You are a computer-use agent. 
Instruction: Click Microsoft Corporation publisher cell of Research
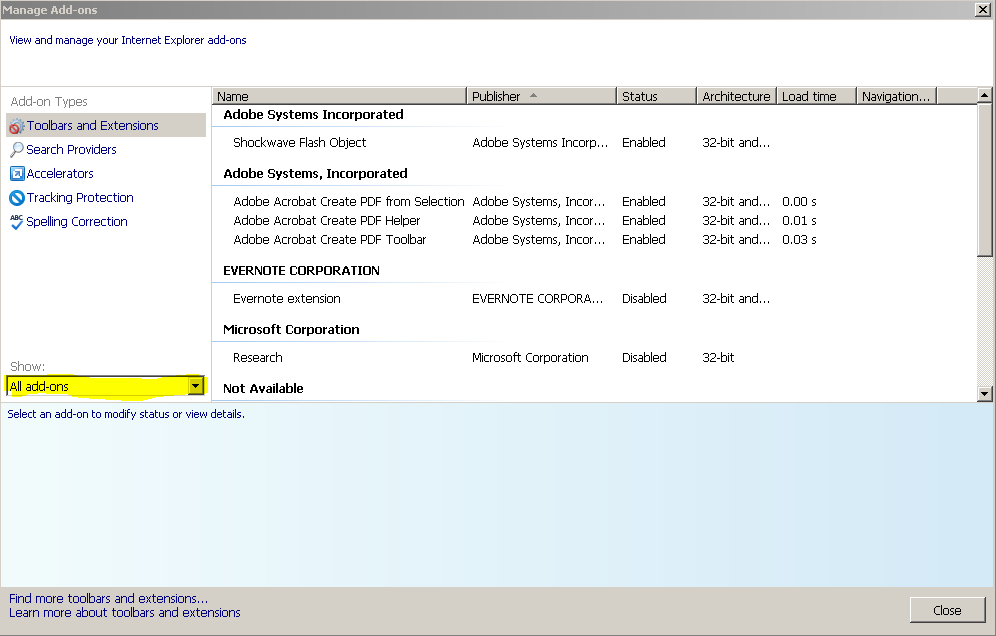pyautogui.click(x=530, y=358)
